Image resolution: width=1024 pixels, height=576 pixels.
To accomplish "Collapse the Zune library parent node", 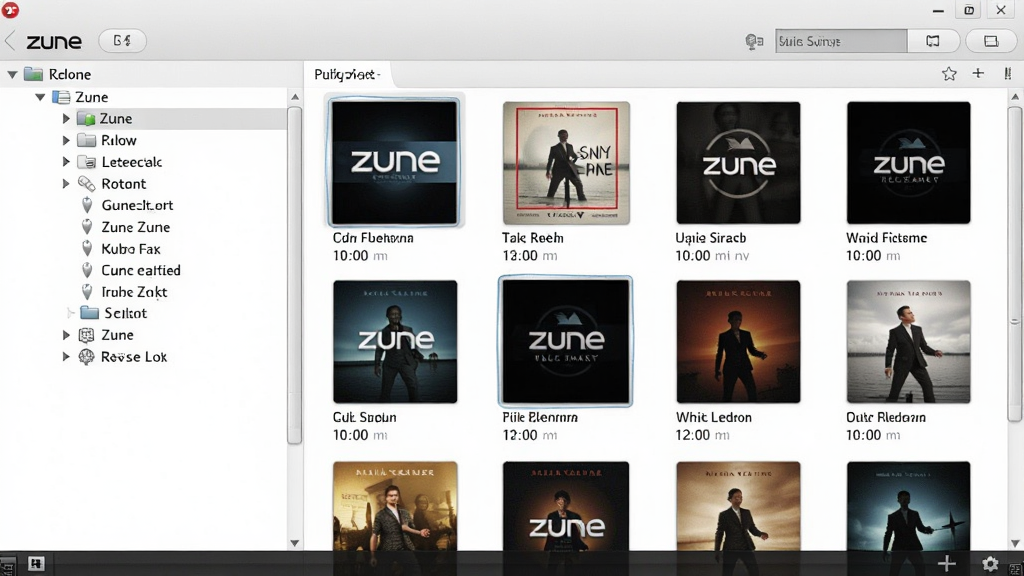I will pos(40,97).
